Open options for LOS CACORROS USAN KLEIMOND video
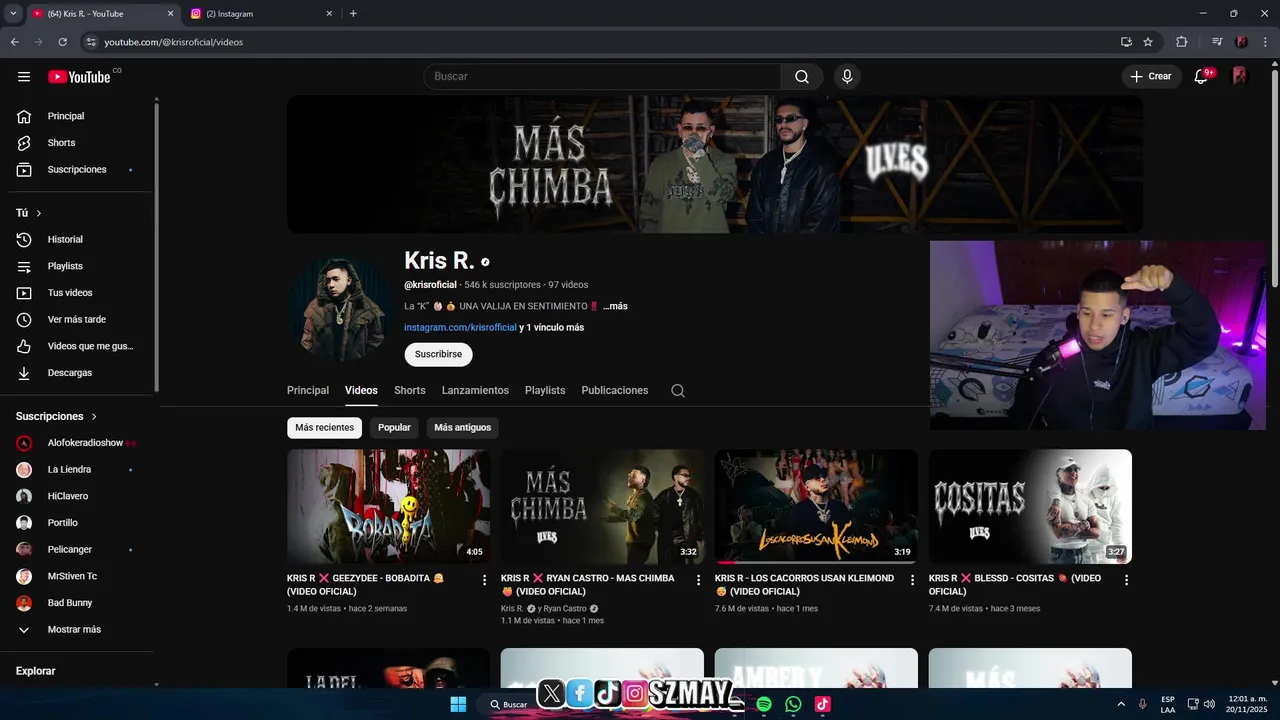Screen dimensions: 1280x720 912,580
